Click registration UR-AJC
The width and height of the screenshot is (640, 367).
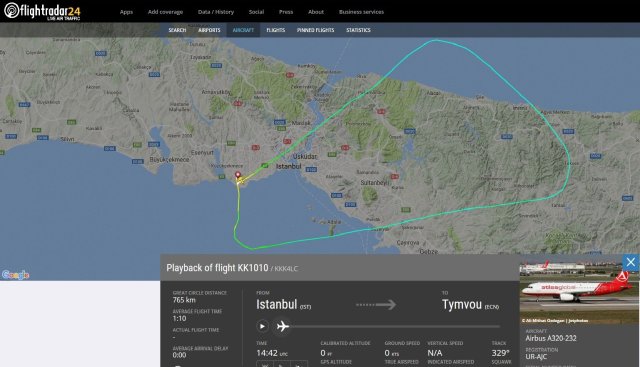click(x=536, y=357)
